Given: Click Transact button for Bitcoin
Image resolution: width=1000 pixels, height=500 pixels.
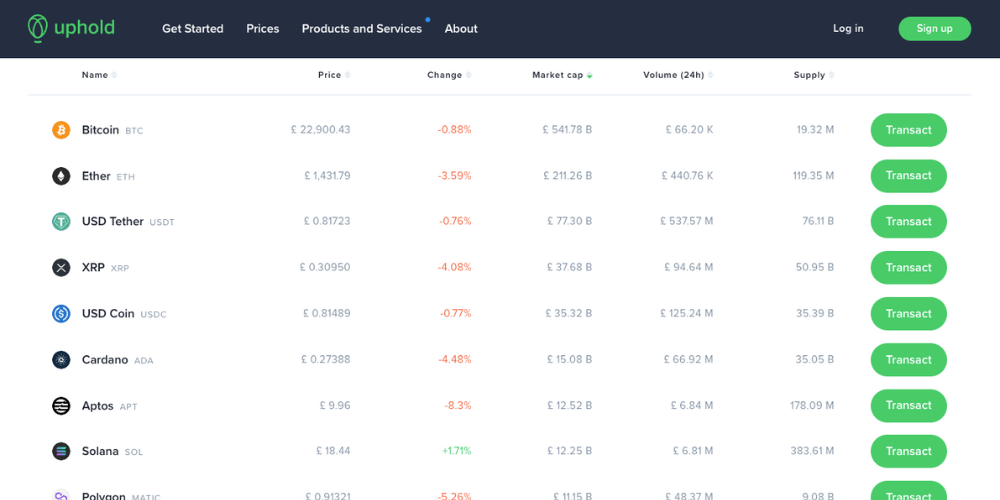Looking at the screenshot, I should pos(908,130).
